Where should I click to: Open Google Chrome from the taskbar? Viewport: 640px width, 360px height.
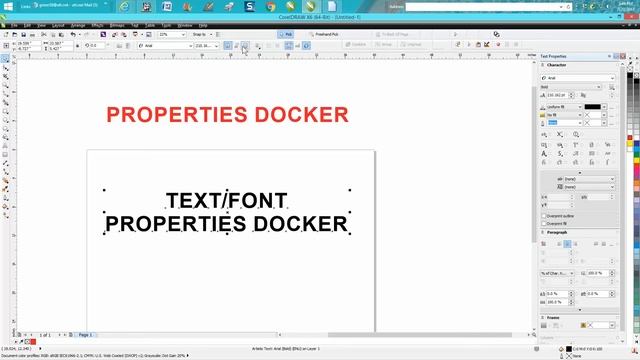tap(270, 6)
